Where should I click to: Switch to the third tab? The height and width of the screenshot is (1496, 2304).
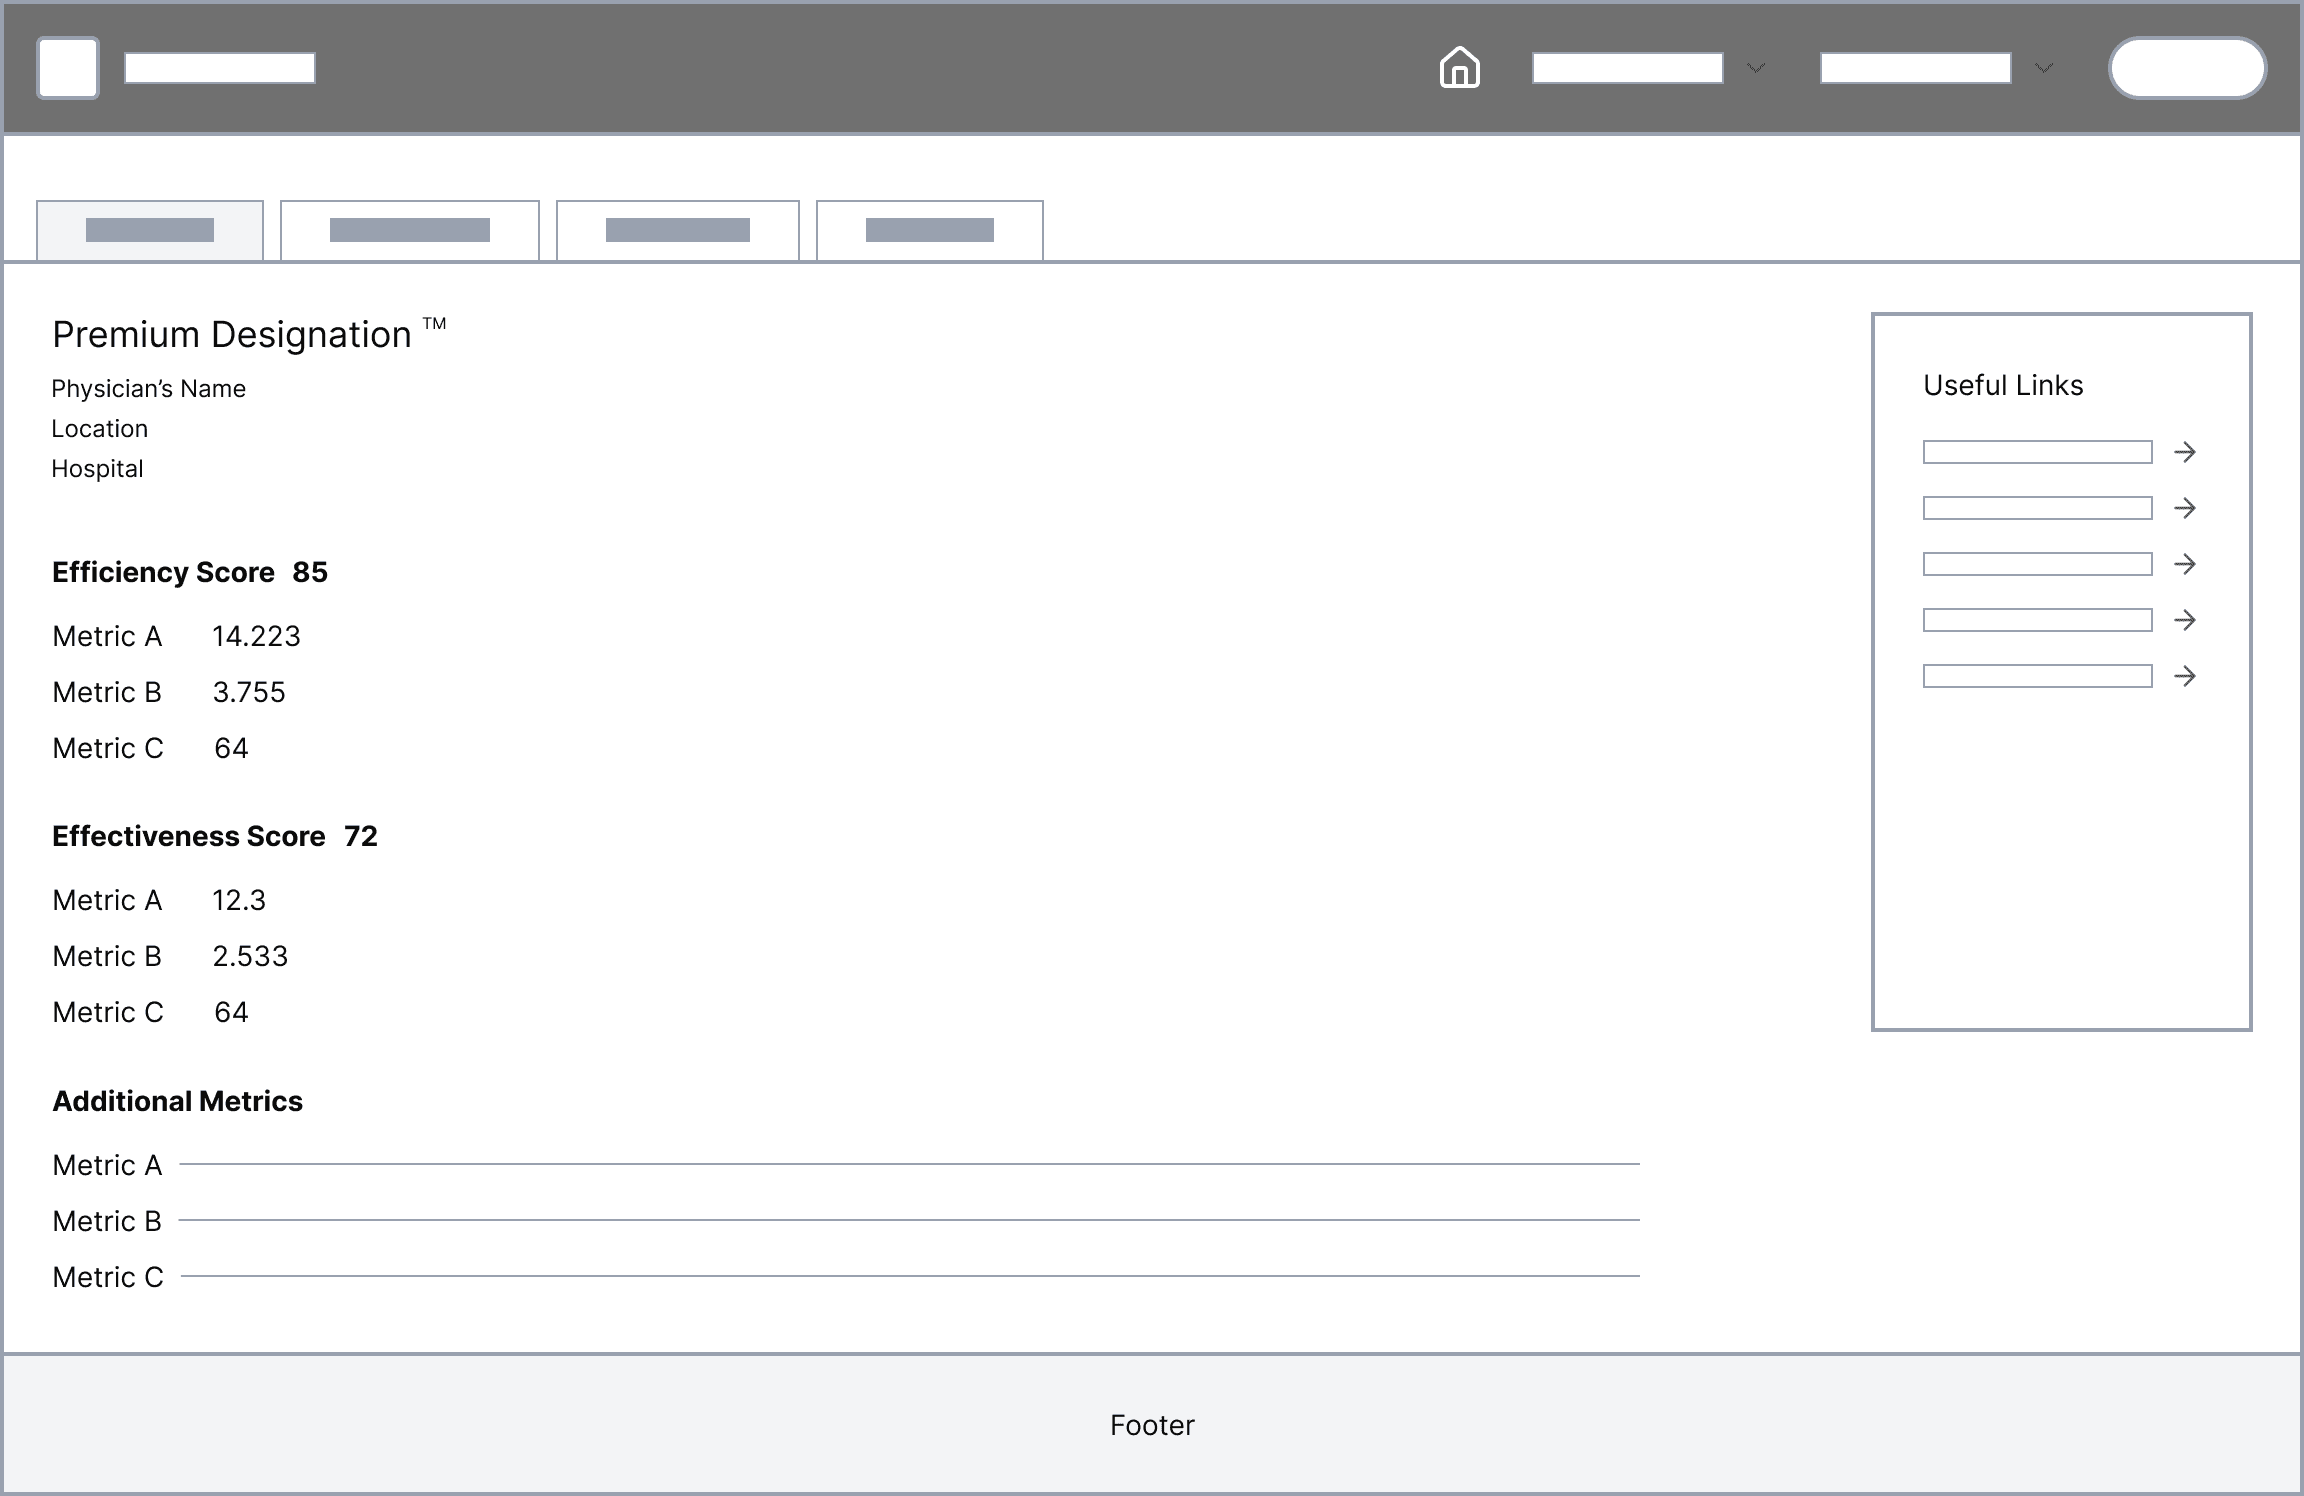tap(678, 230)
